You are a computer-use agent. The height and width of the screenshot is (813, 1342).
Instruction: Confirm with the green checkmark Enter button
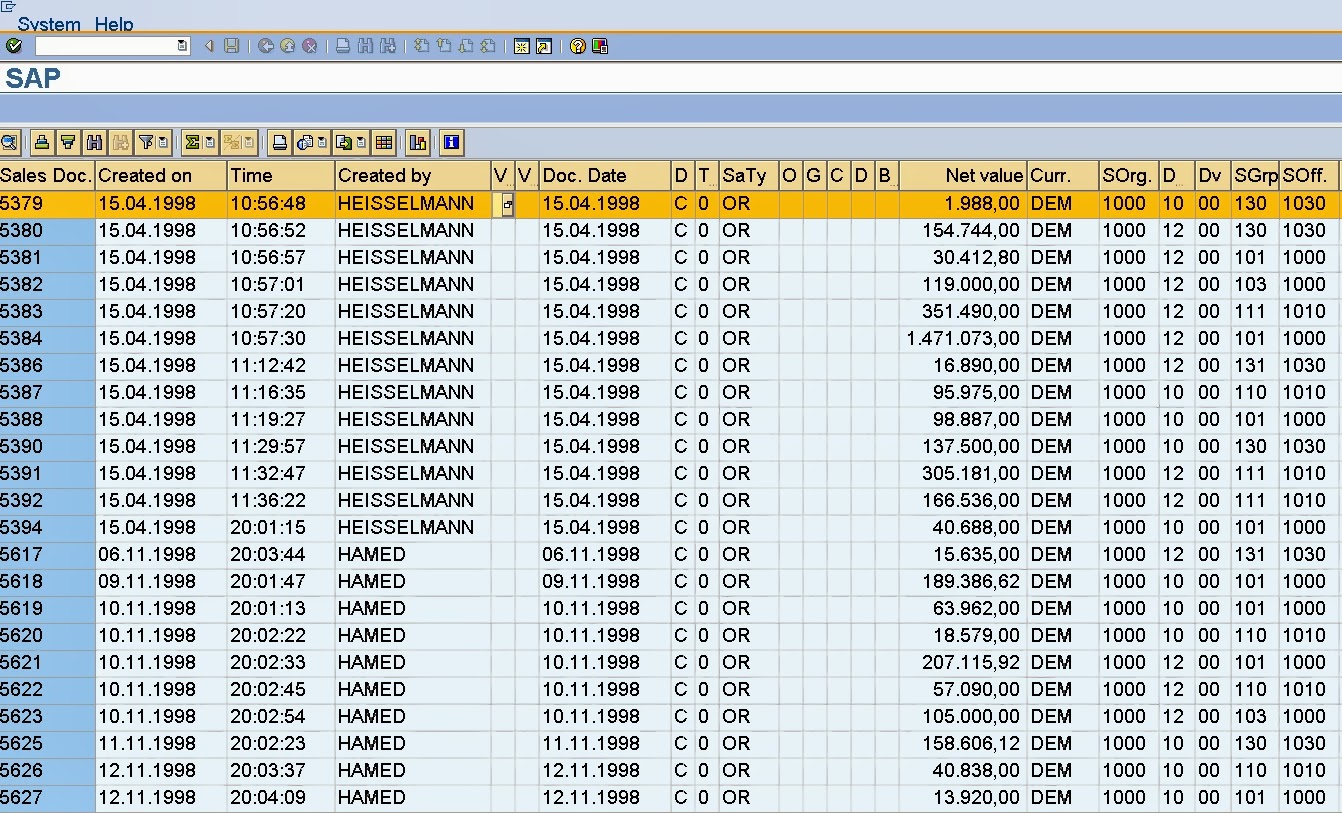pos(14,45)
